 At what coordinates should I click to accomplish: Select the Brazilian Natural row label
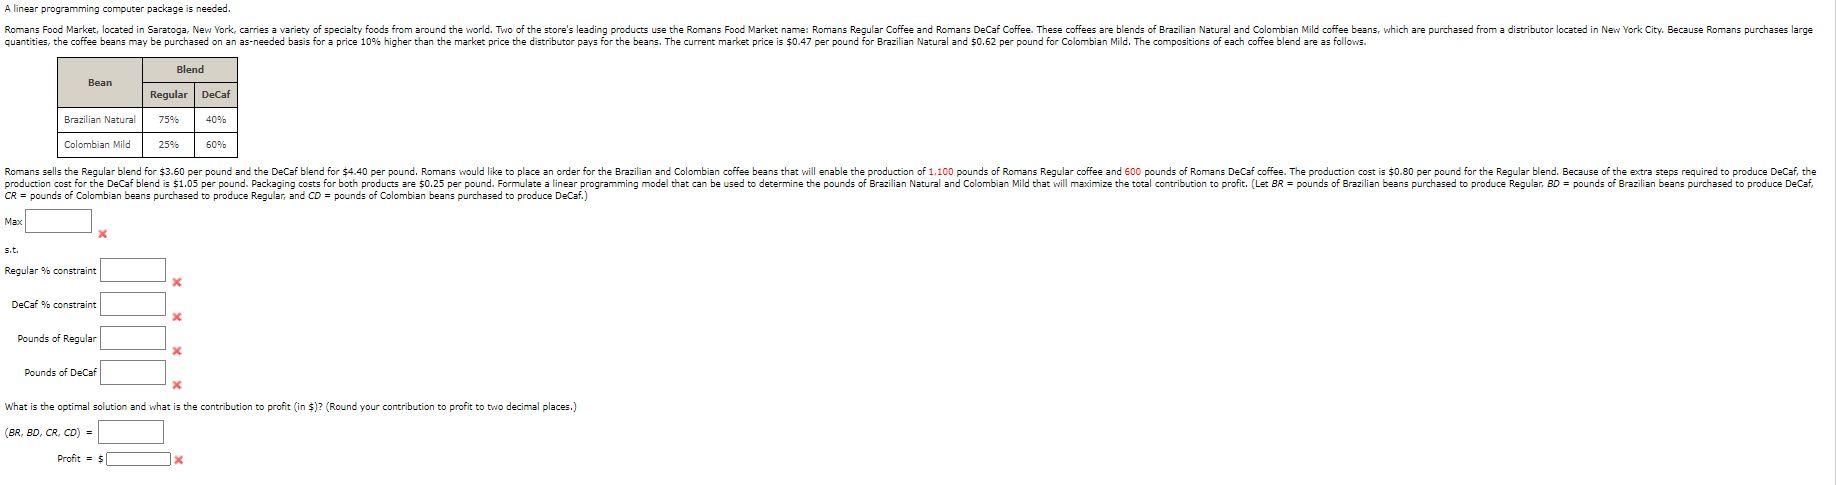click(100, 120)
